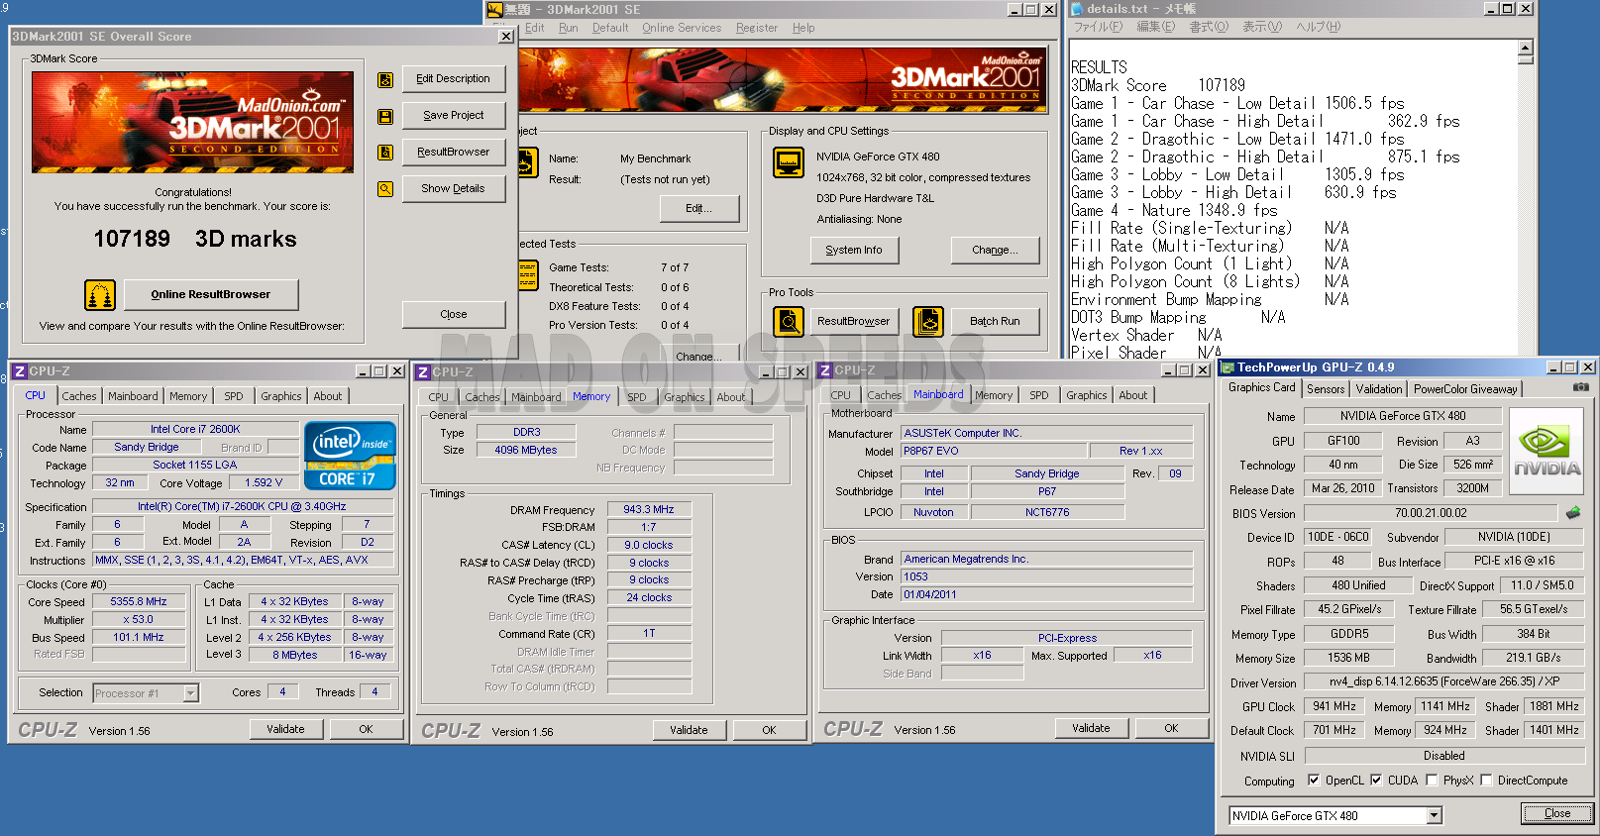Click the Selected Tests list icon
The image size is (1600, 836).
(x=529, y=274)
